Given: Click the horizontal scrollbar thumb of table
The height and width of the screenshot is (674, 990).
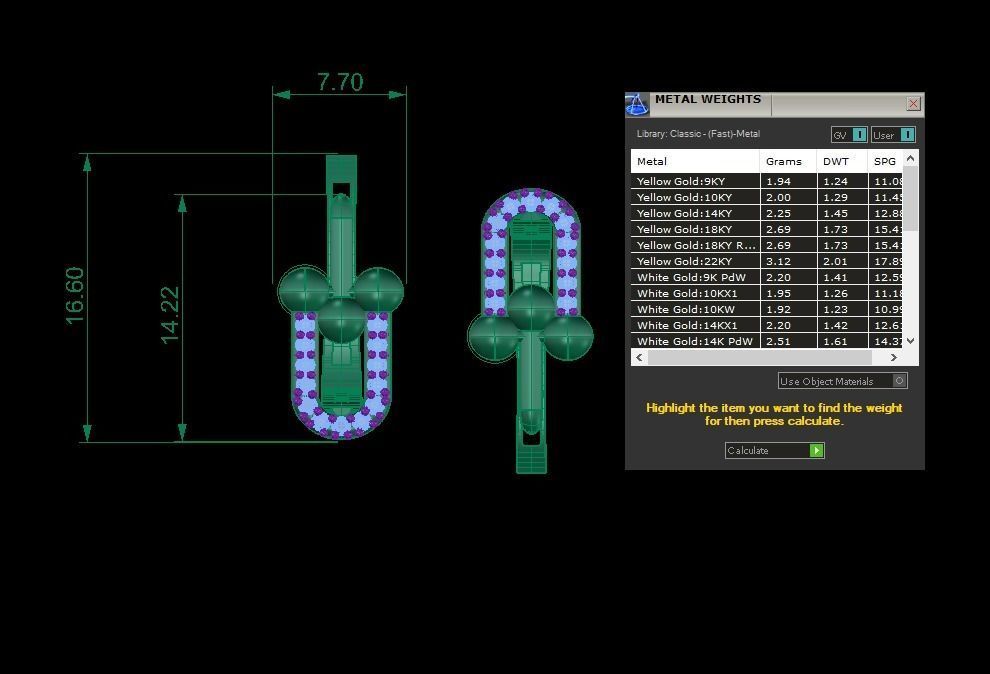Looking at the screenshot, I should pos(760,357).
